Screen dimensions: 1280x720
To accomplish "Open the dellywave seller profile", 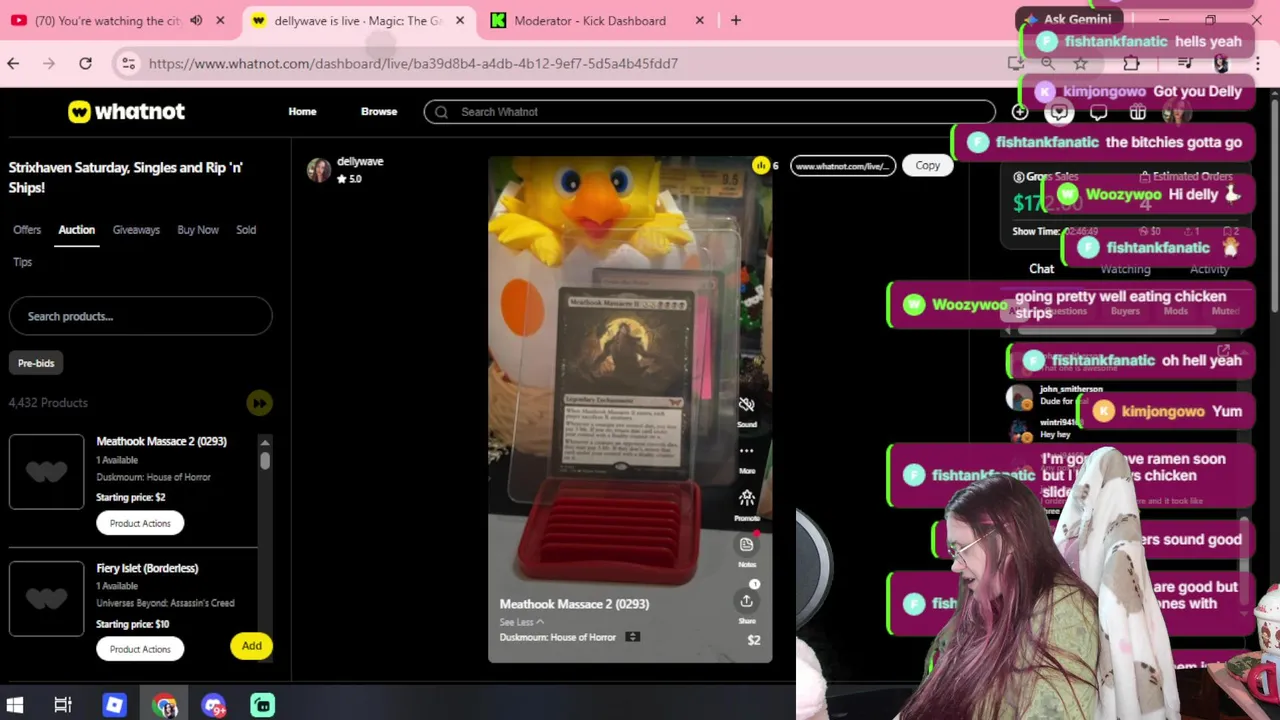I will 360,161.
